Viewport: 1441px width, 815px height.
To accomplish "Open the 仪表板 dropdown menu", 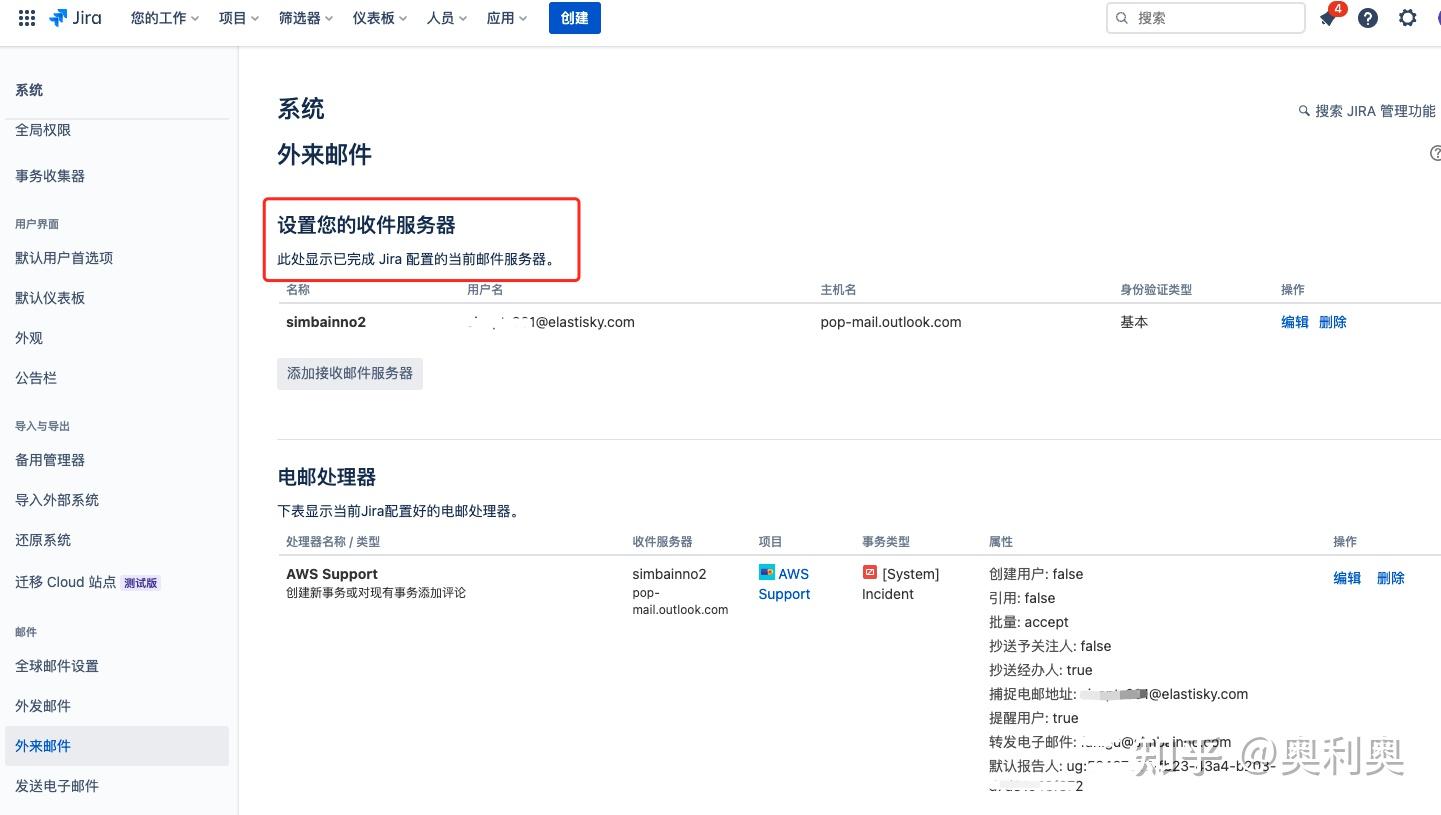I will coord(380,18).
